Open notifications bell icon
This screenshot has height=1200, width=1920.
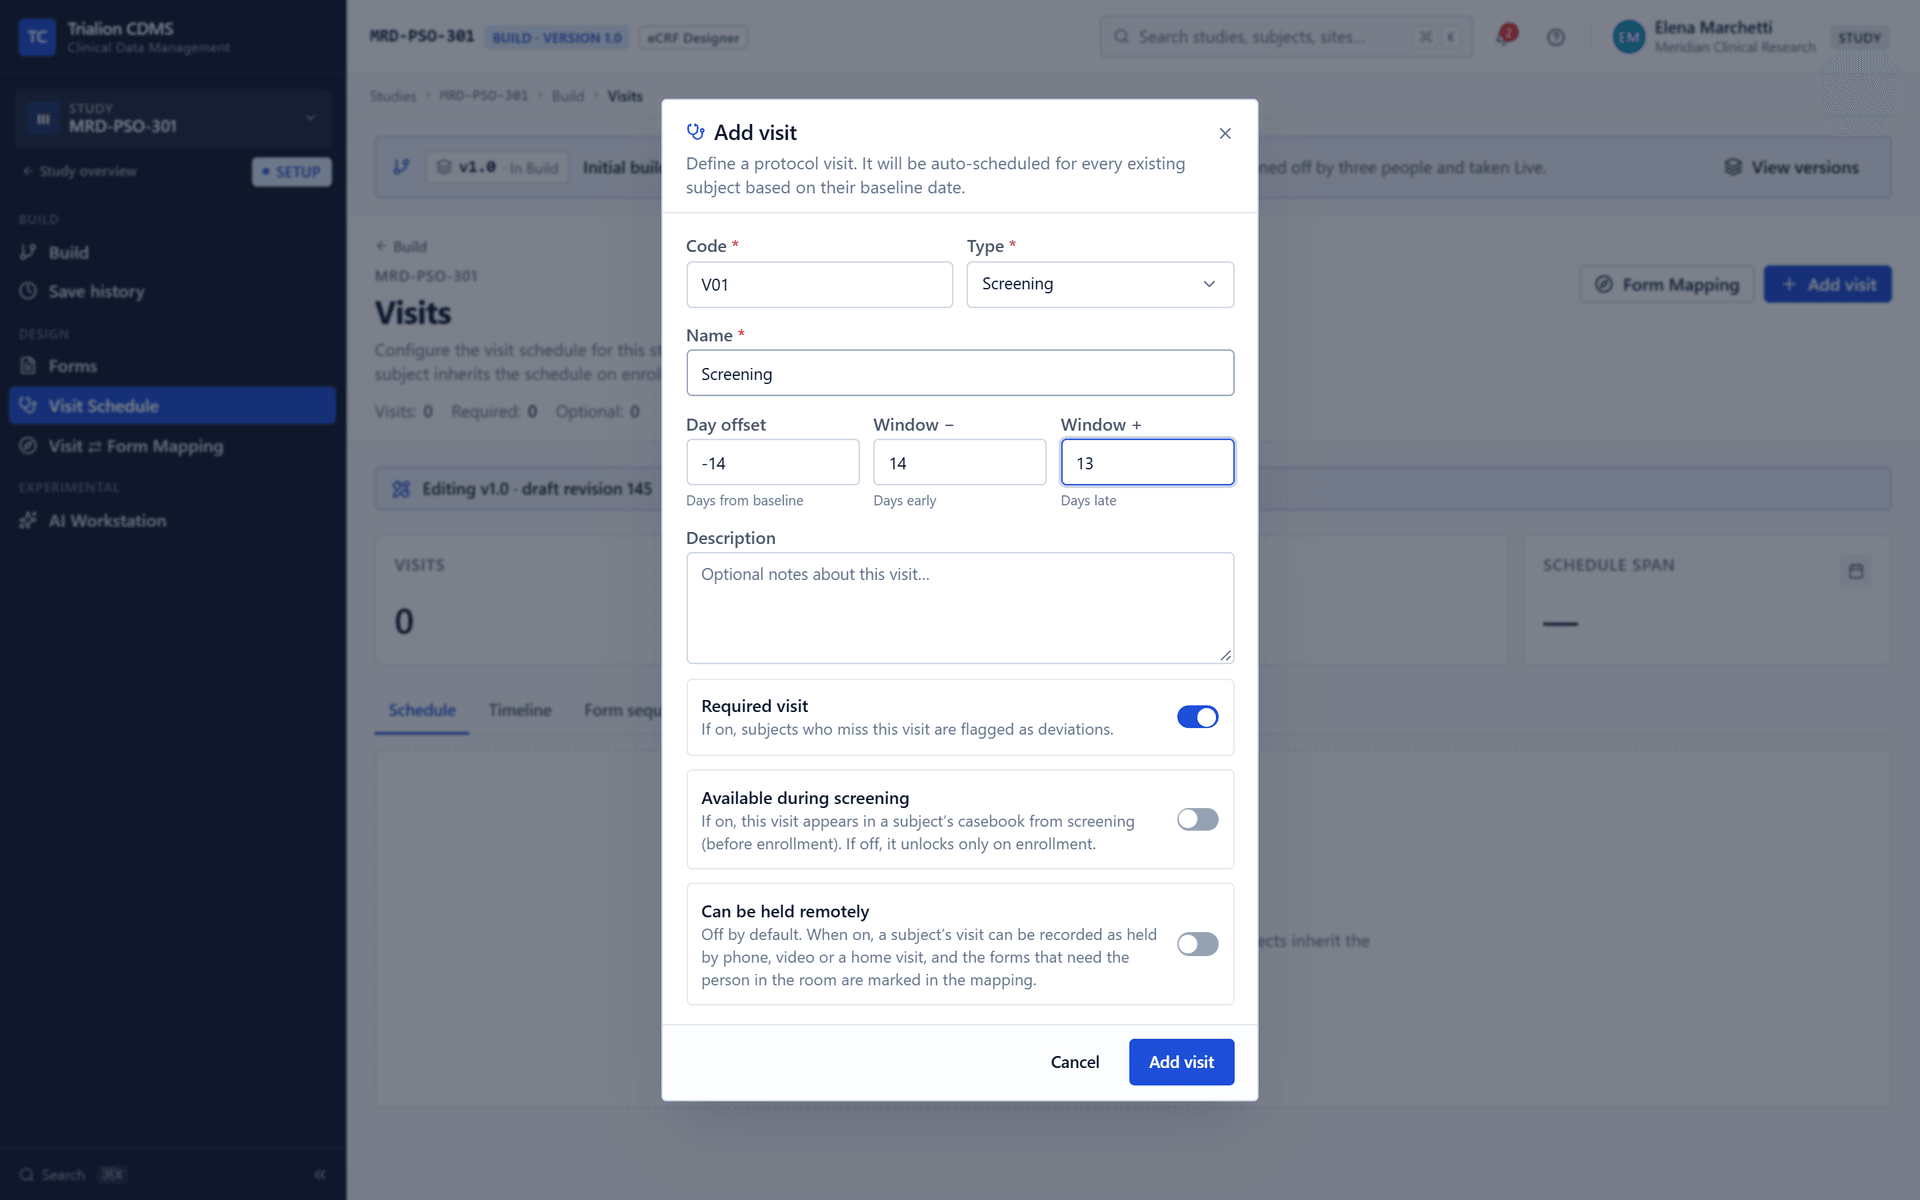pos(1504,37)
